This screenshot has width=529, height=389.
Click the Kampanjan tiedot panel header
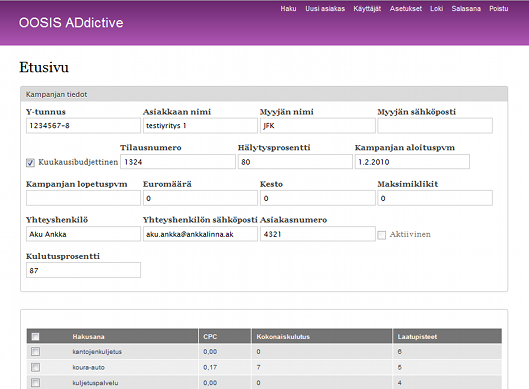(x=264, y=94)
